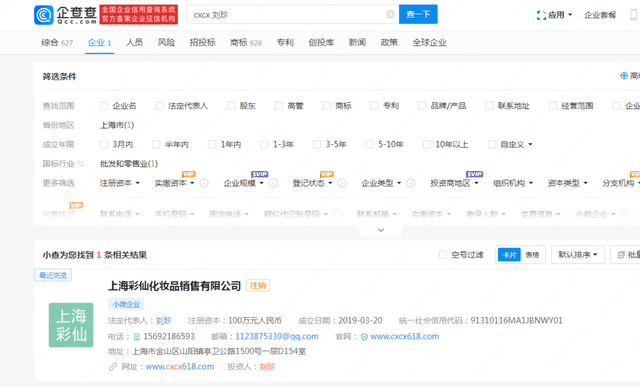Click the info icon beside 疑似代记账号码
Screen dimensions: 640x387
tap(338, 214)
